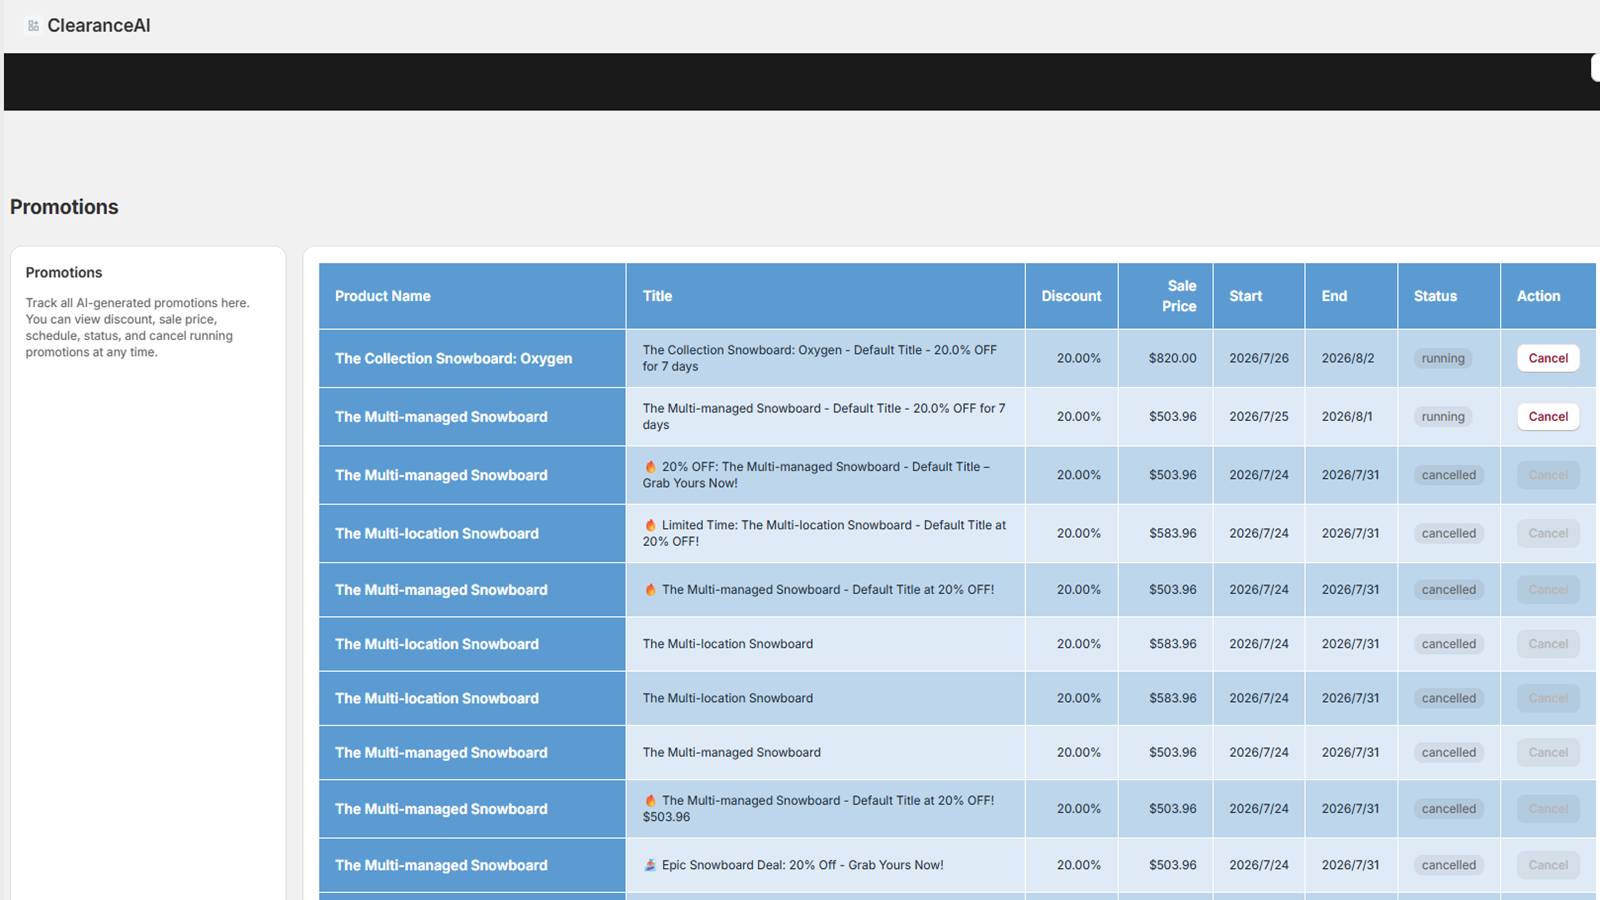Click start date 2026/7/26
Viewport: 1600px width, 900px height.
point(1259,358)
